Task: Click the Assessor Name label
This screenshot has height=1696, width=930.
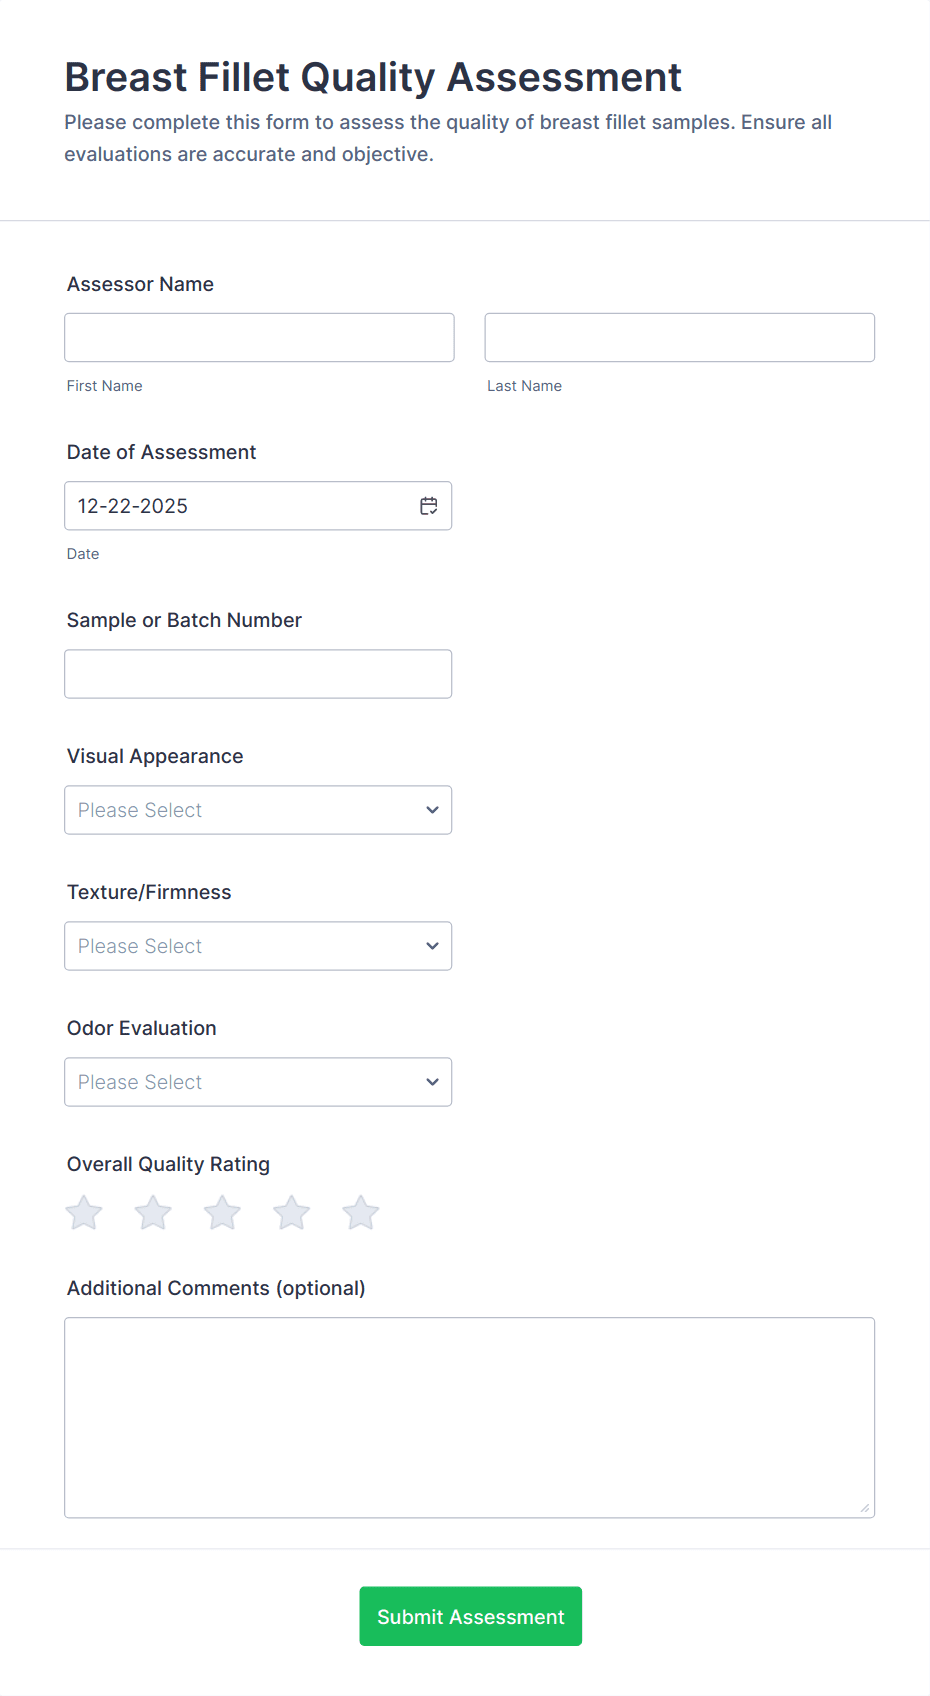Action: [140, 284]
